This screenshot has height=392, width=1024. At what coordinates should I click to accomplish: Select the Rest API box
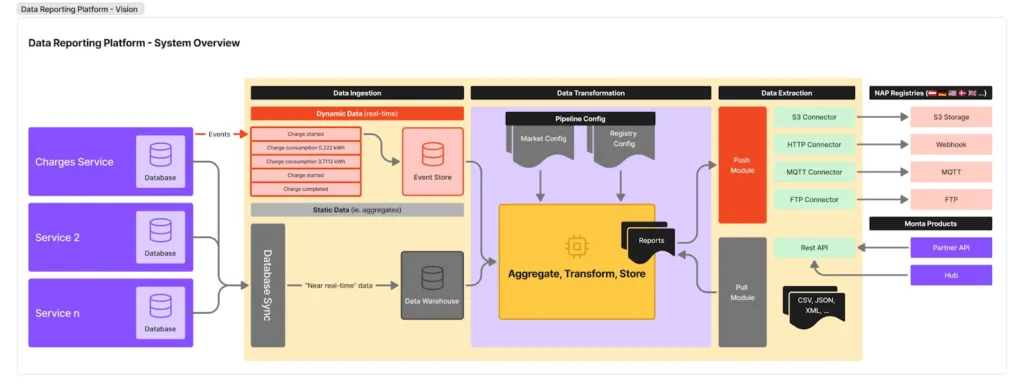(814, 248)
